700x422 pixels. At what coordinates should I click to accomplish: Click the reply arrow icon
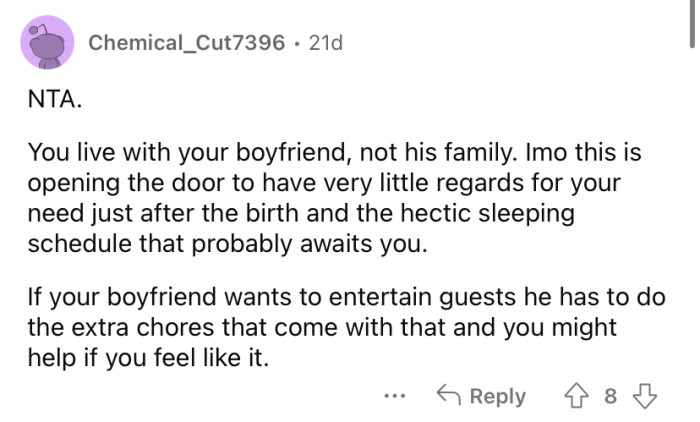click(448, 396)
